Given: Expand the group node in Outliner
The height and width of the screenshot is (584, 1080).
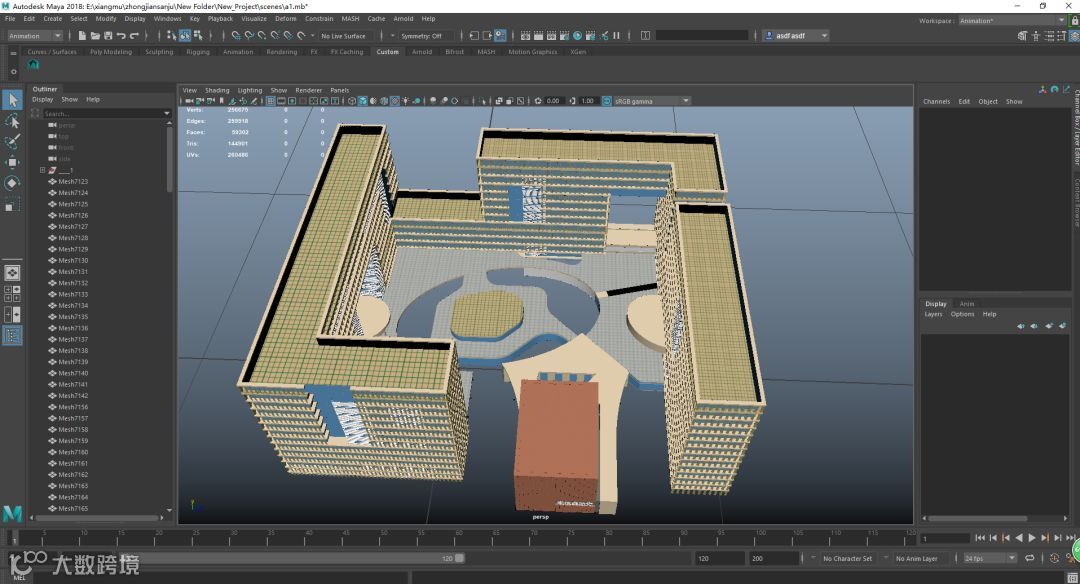Looking at the screenshot, I should [x=42, y=170].
